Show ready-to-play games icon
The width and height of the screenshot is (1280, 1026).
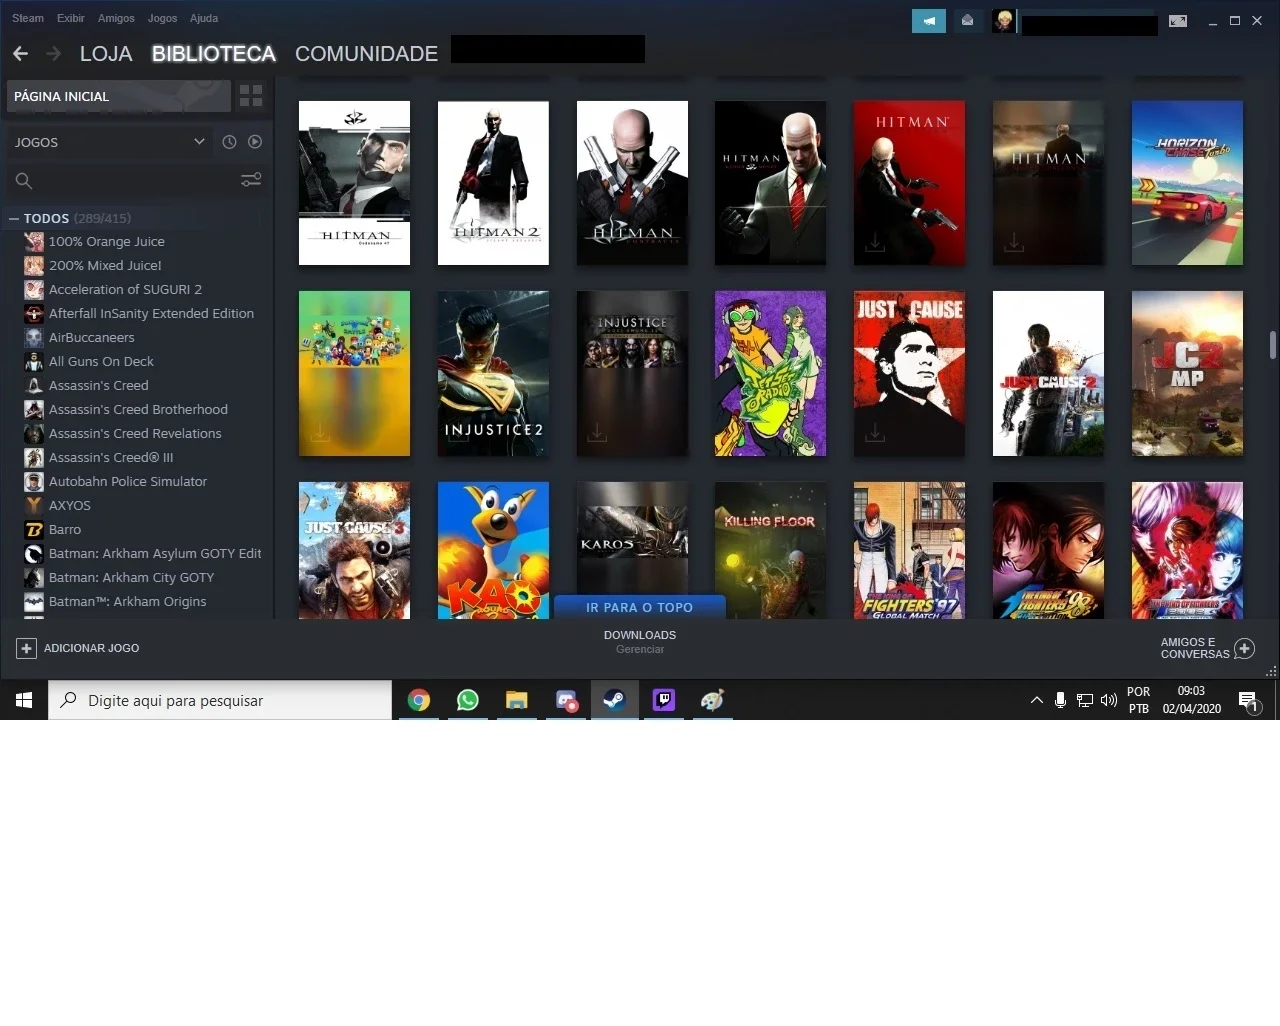(255, 142)
